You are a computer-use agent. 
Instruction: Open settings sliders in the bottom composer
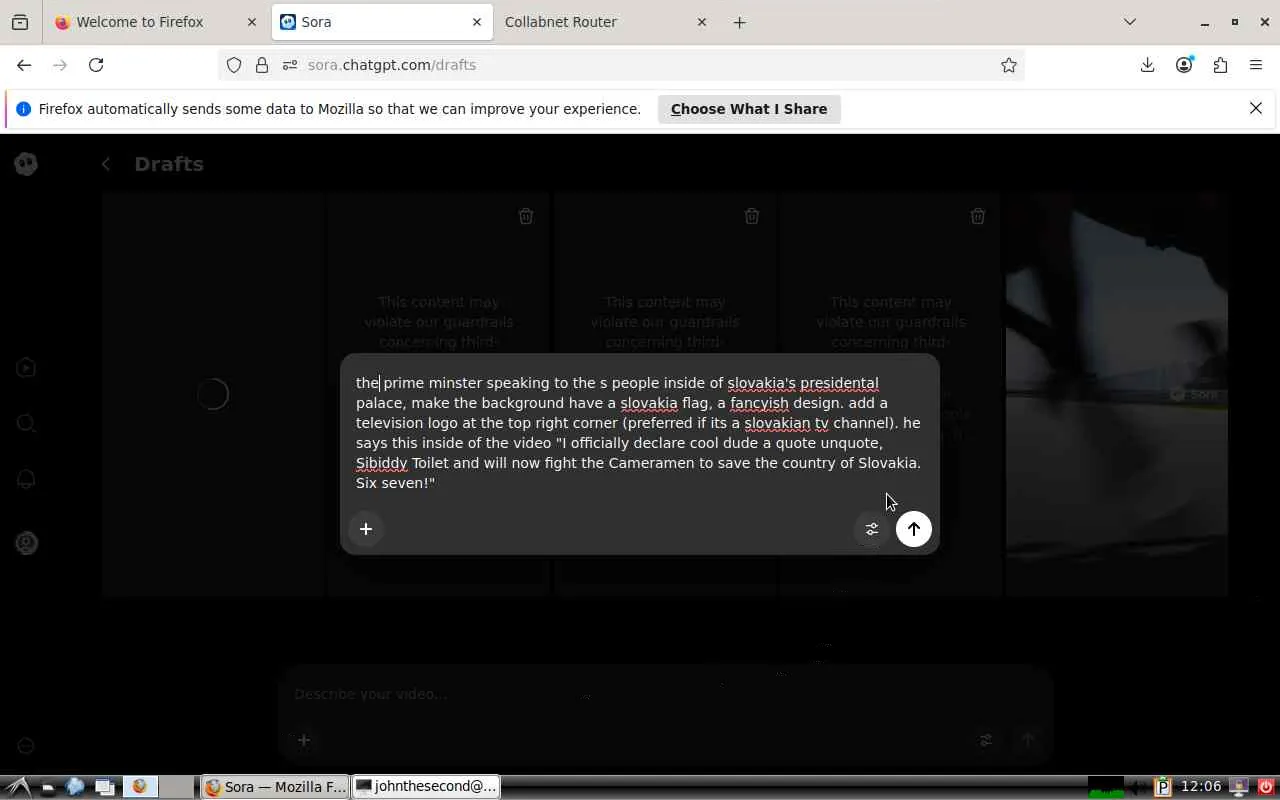point(986,740)
